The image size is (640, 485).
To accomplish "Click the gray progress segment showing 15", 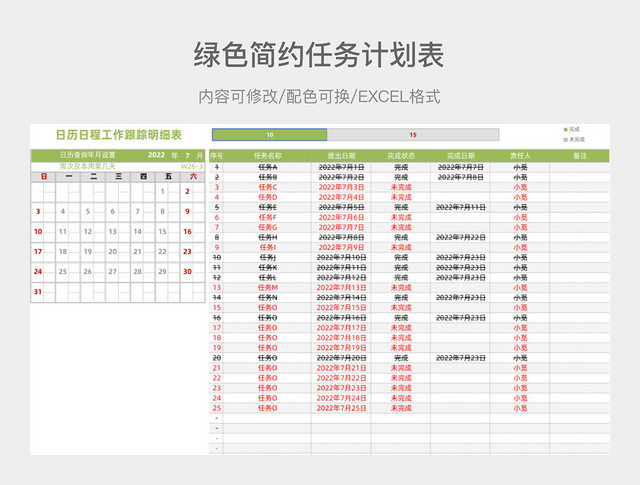I will tap(413, 135).
